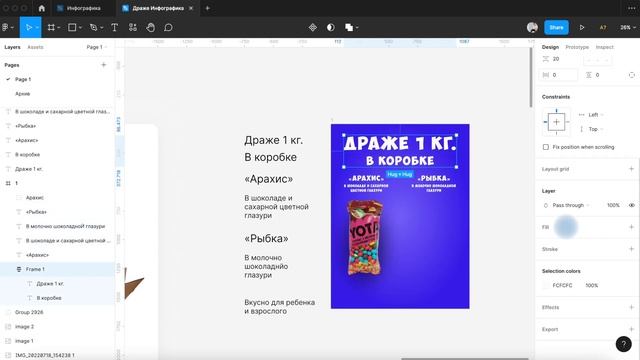The image size is (640, 360).
Task: Select the image 2 layer
Action: (x=57, y=326)
